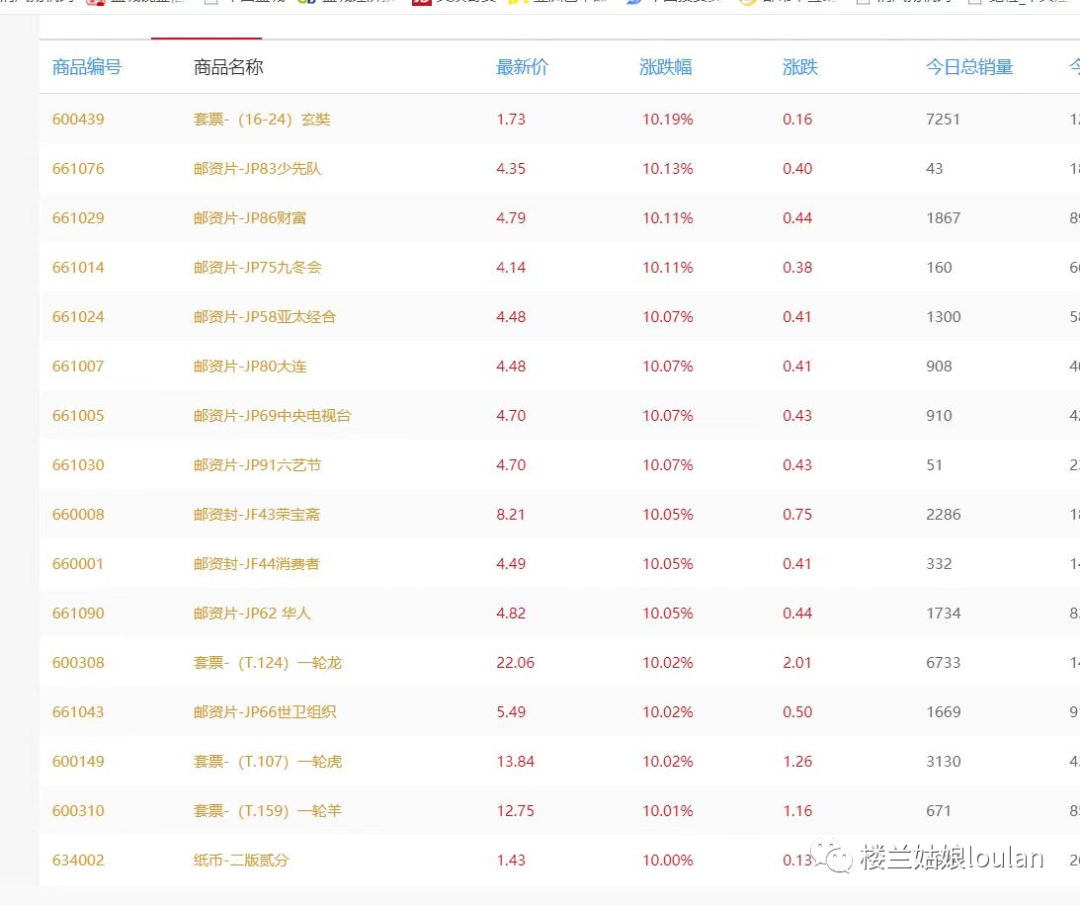Open product 邮资片-JP86财富
Viewport: 1080px width, 905px height.
[x=249, y=218]
